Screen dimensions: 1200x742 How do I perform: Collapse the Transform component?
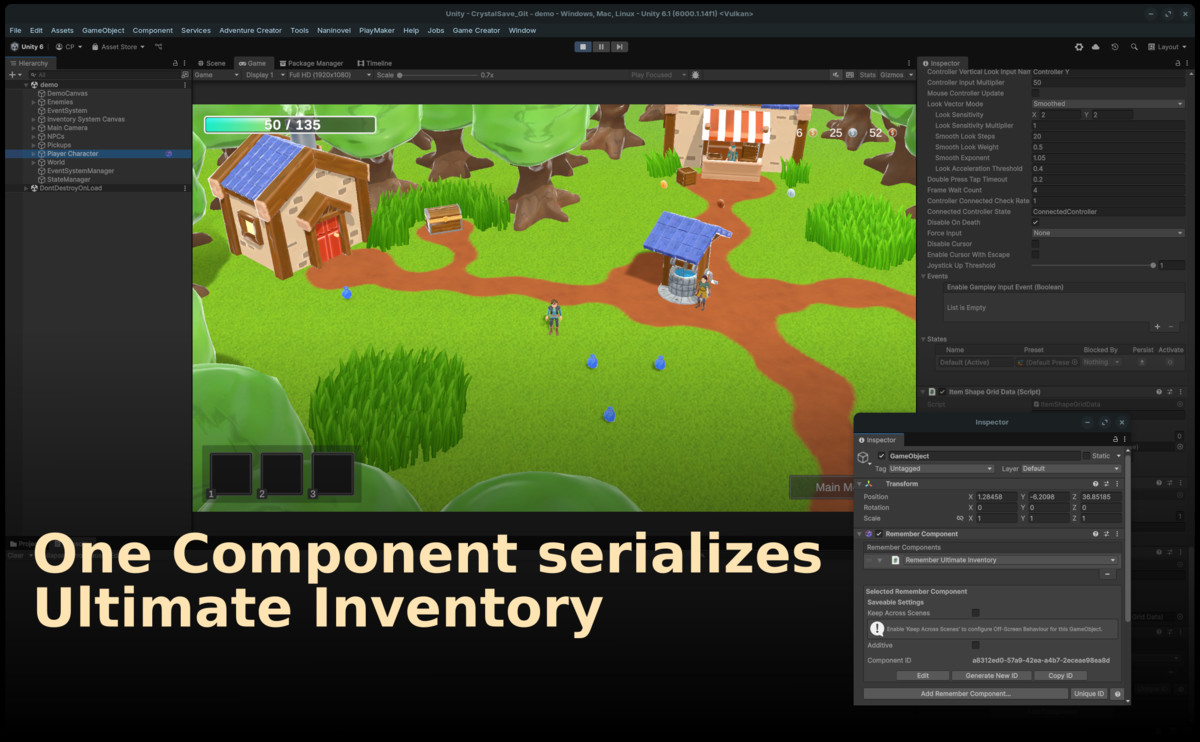859,484
